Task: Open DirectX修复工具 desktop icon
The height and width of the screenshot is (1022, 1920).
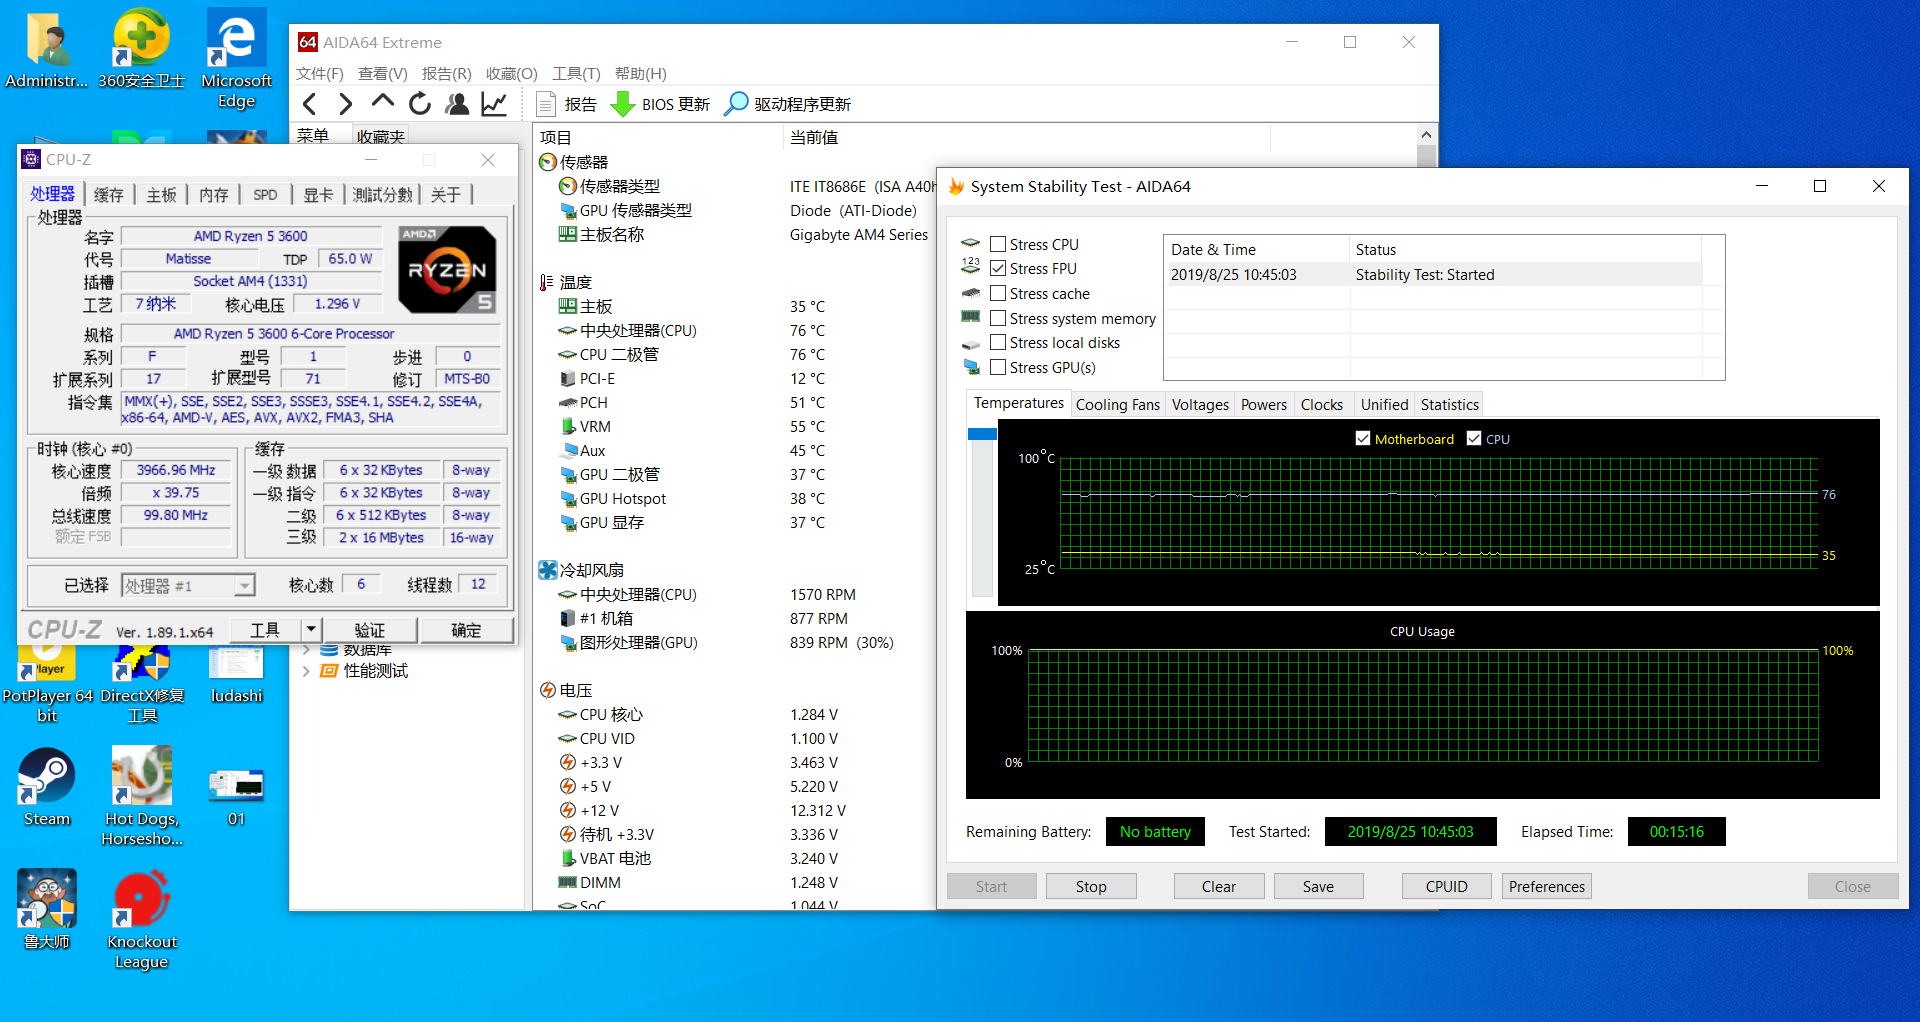Action: point(142,685)
